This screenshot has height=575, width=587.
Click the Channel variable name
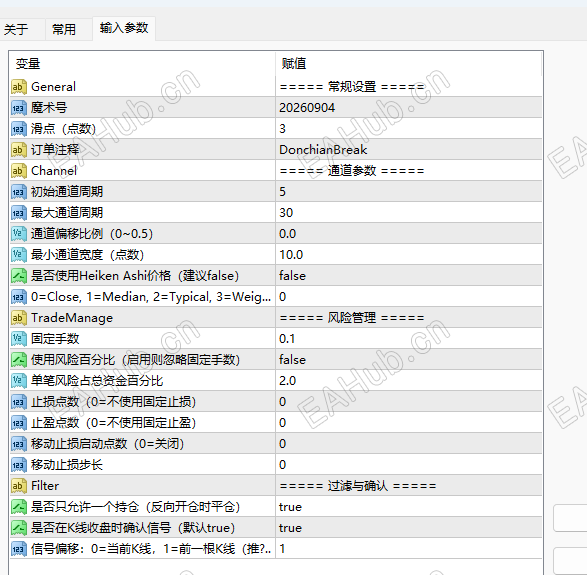pos(54,171)
